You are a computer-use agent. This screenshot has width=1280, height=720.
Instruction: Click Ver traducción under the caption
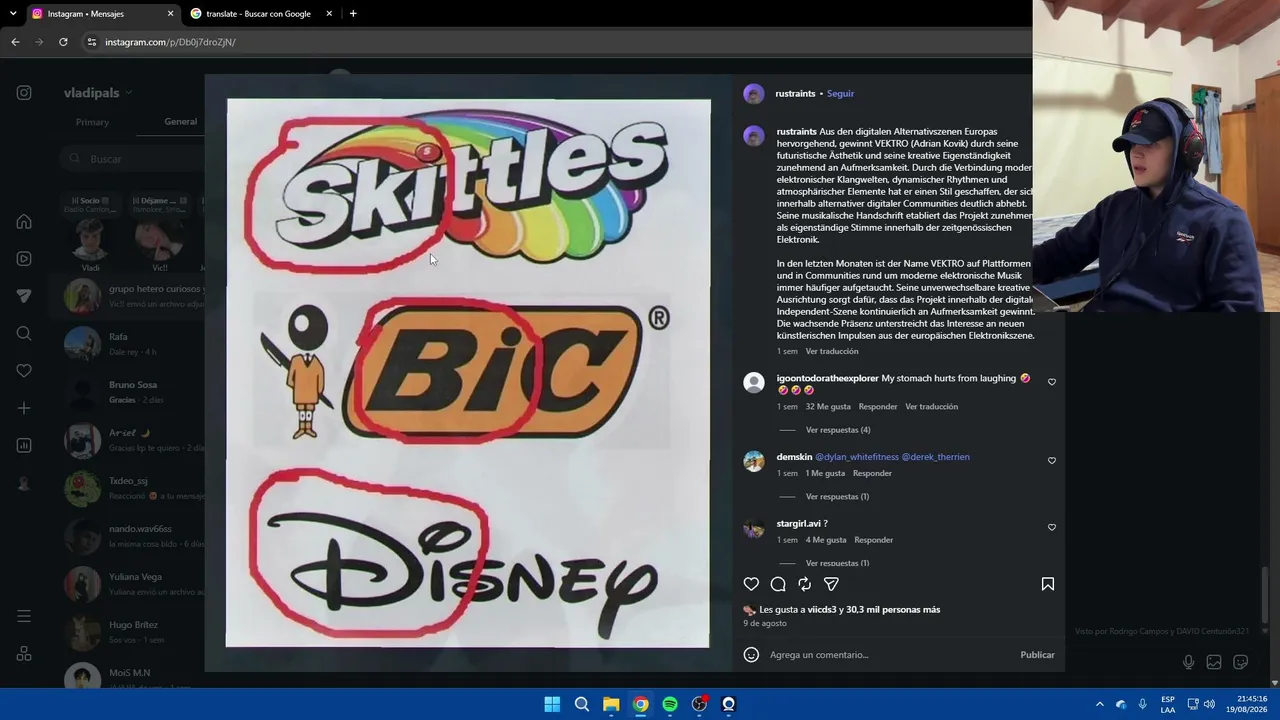832,352
